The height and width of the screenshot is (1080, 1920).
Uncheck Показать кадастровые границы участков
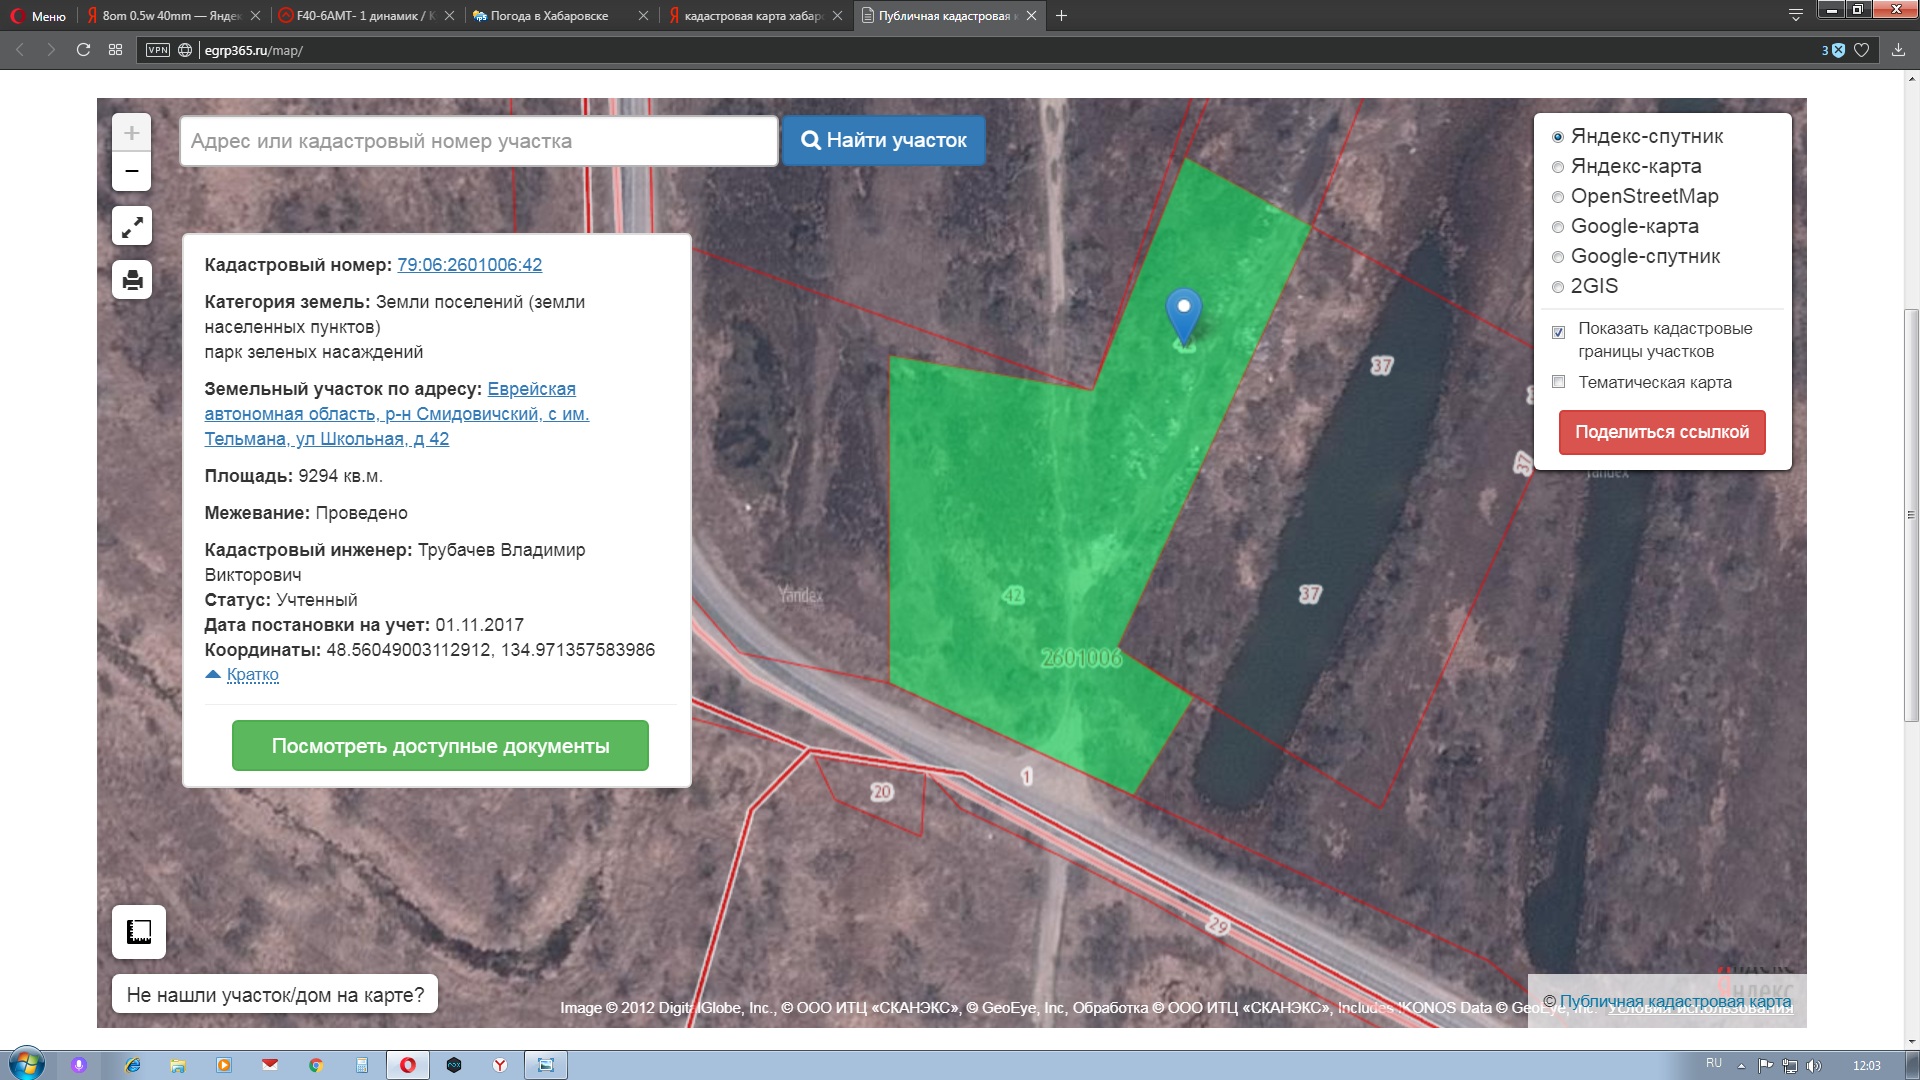(1558, 332)
